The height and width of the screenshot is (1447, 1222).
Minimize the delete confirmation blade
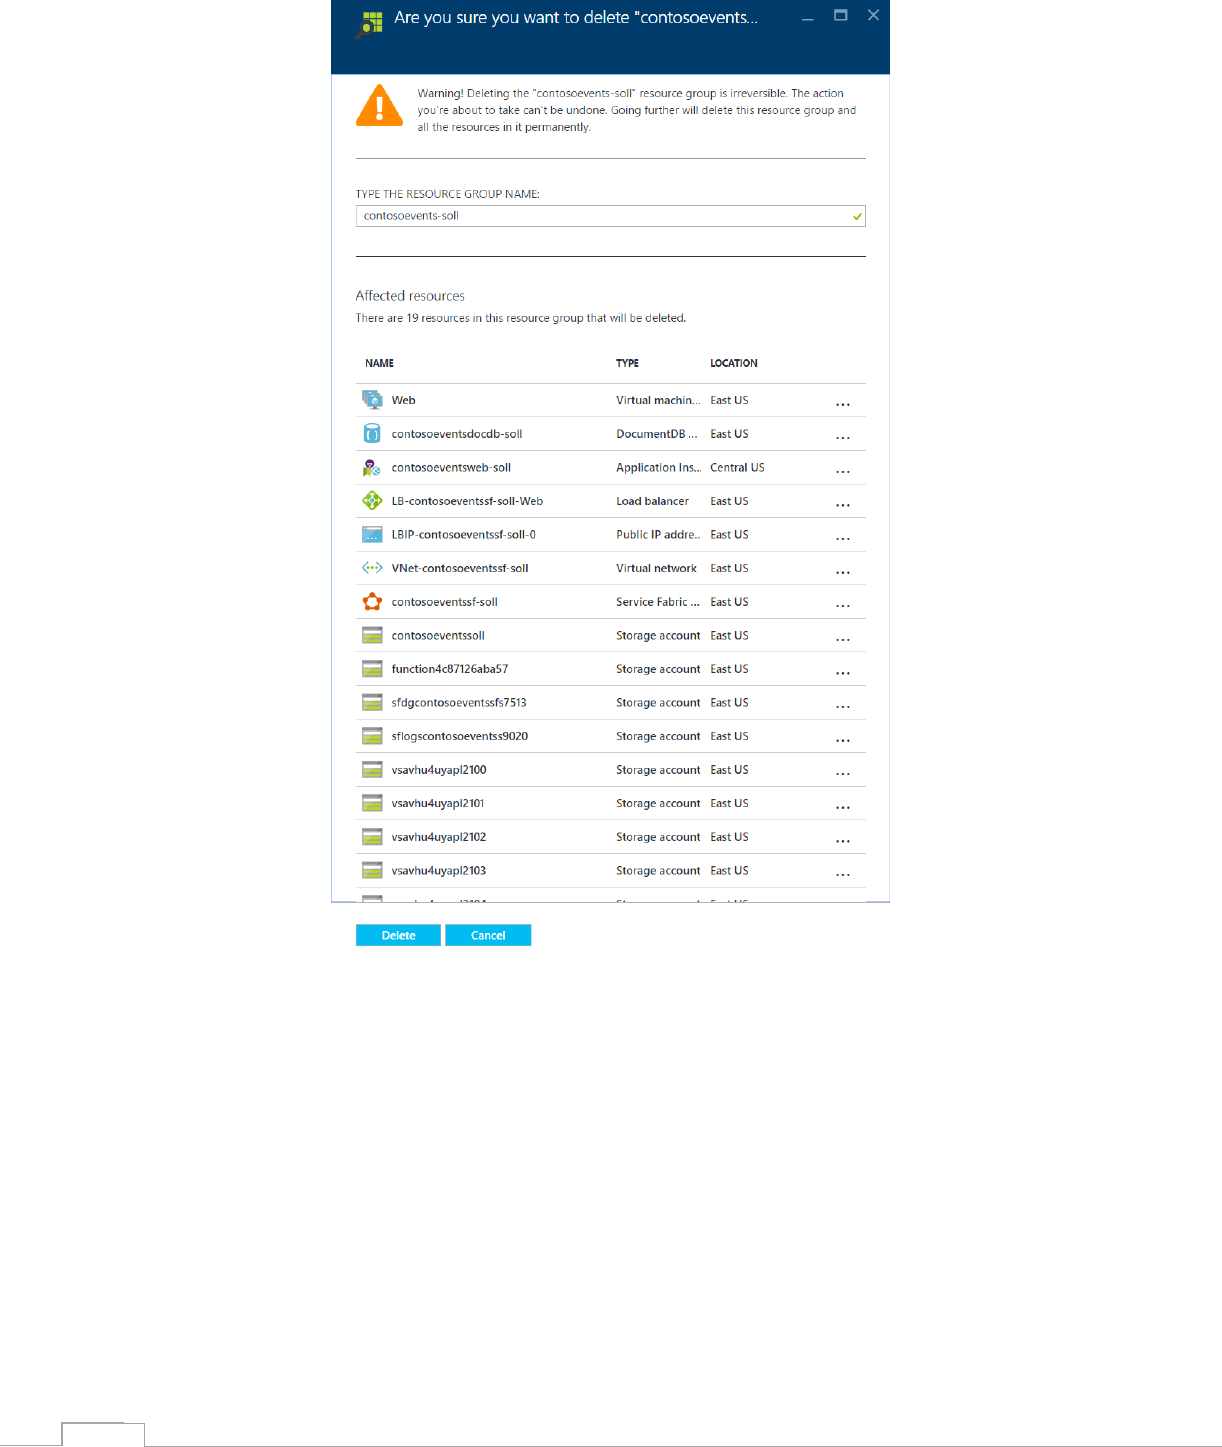tap(808, 17)
